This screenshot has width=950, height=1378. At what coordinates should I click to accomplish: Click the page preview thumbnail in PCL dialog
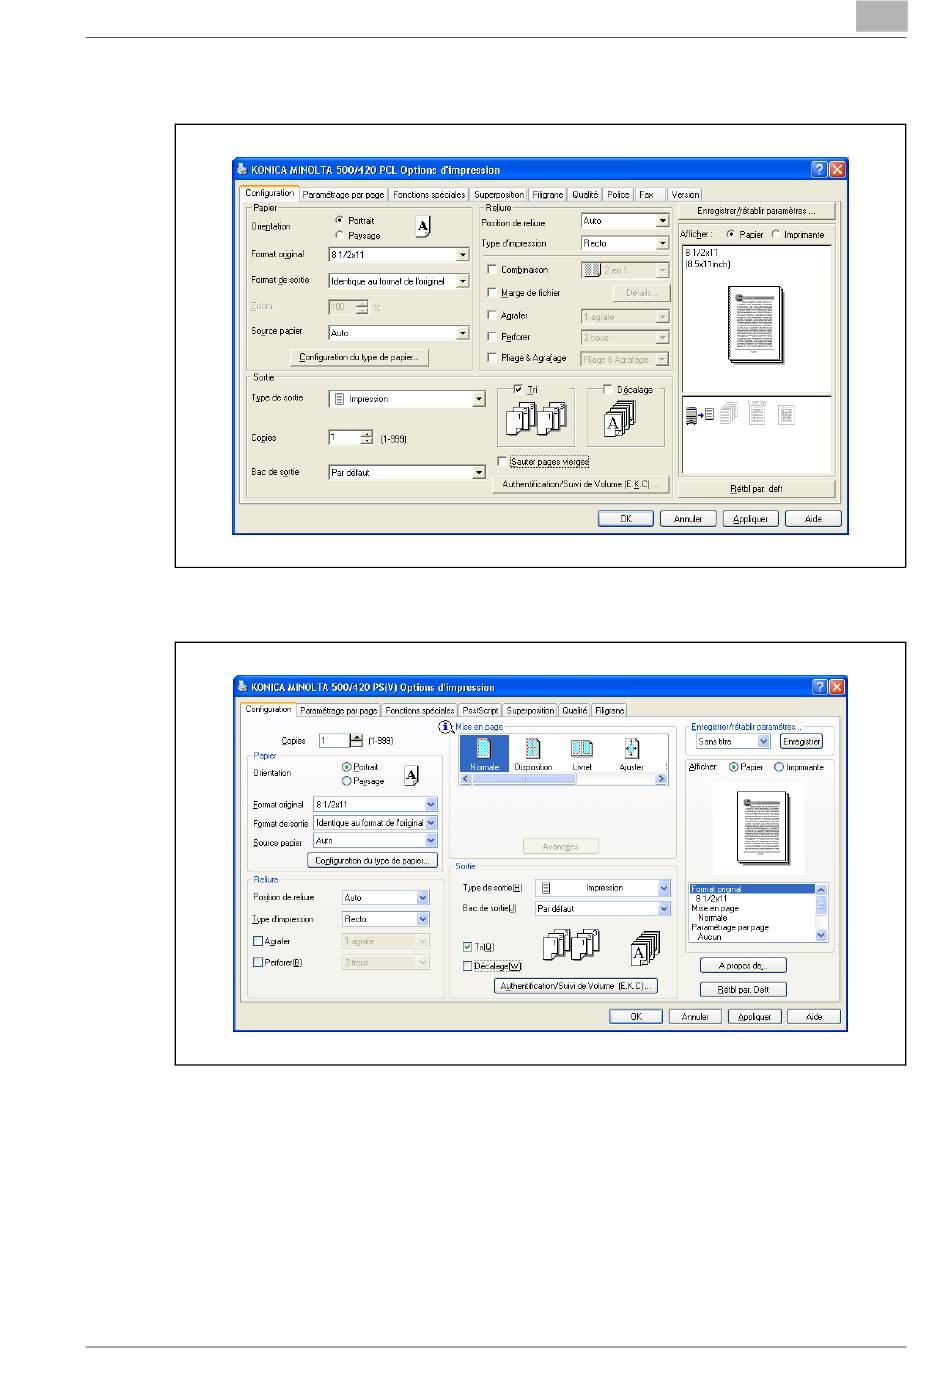click(x=755, y=325)
